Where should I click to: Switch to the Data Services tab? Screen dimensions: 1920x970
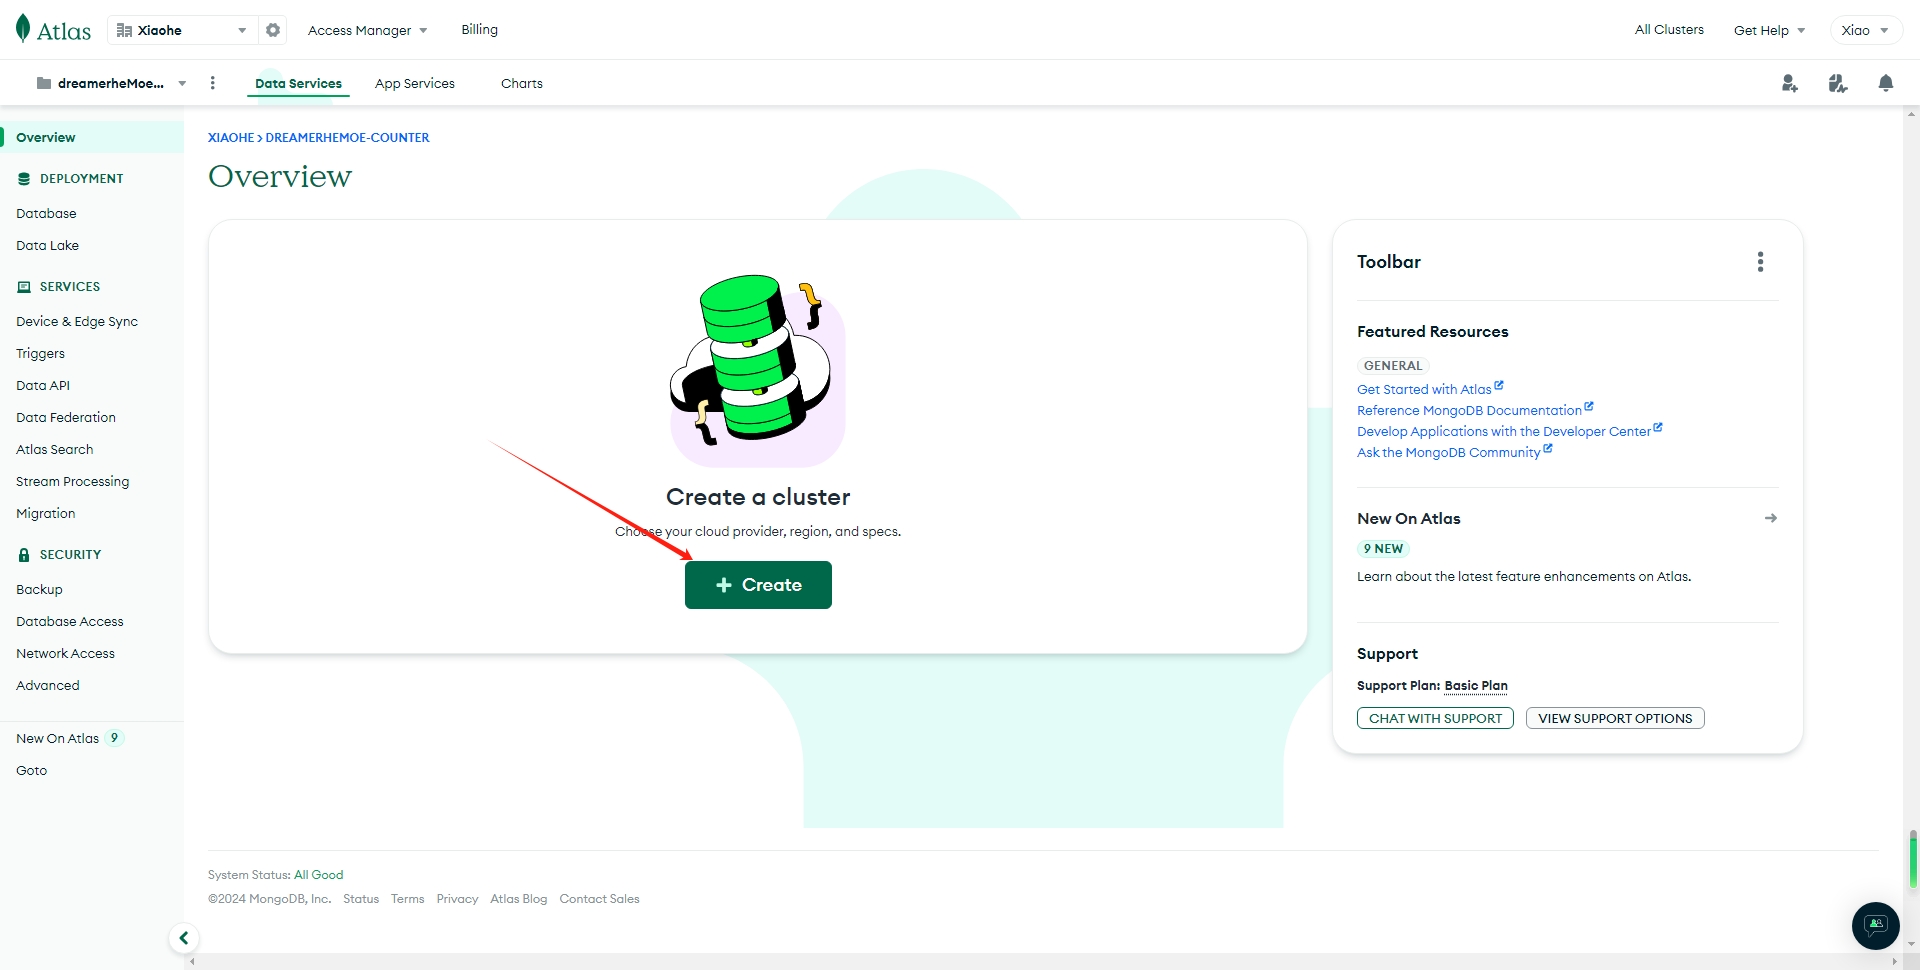(298, 83)
